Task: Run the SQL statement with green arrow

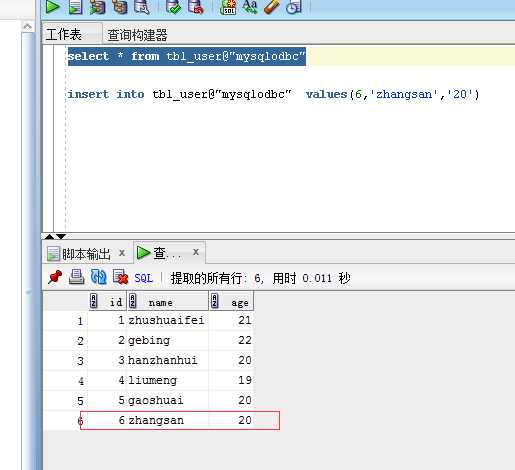Action: coord(53,7)
